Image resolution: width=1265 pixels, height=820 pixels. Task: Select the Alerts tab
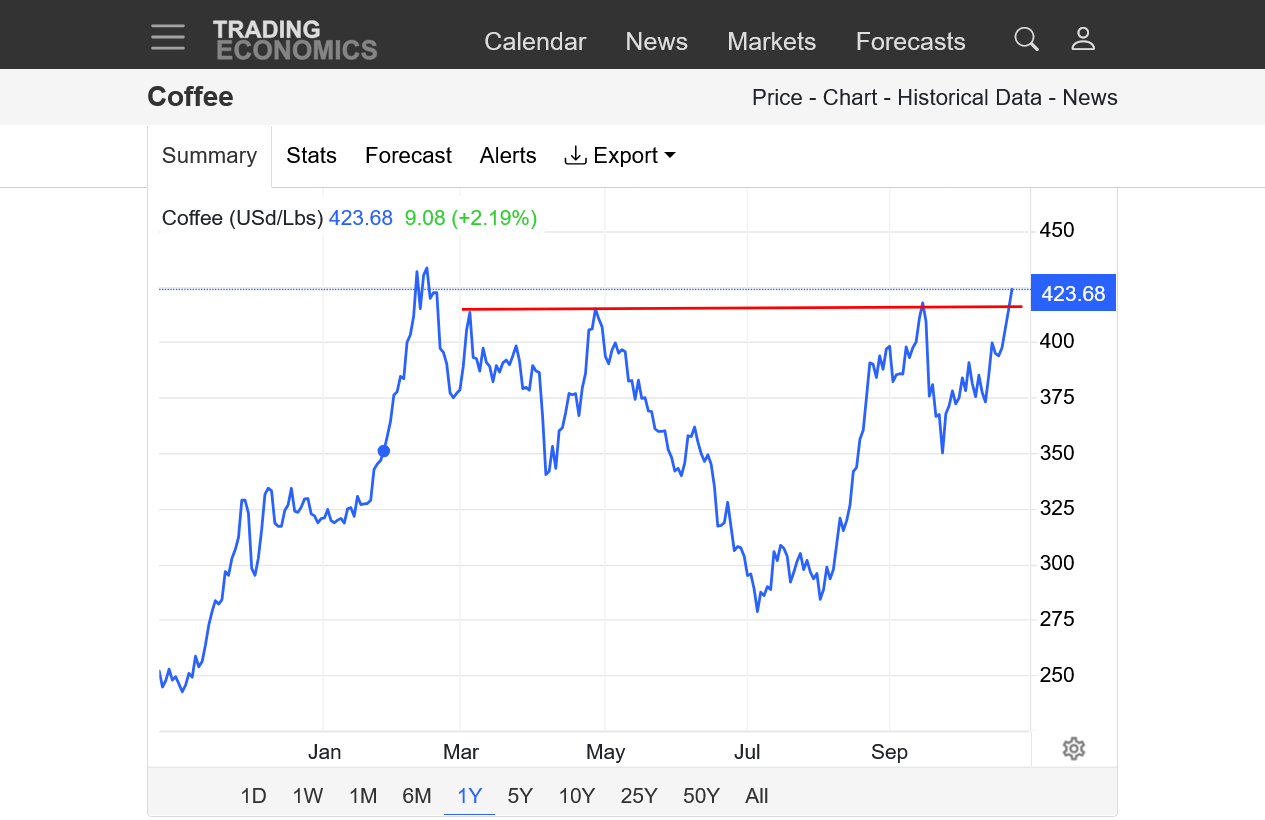pyautogui.click(x=508, y=156)
